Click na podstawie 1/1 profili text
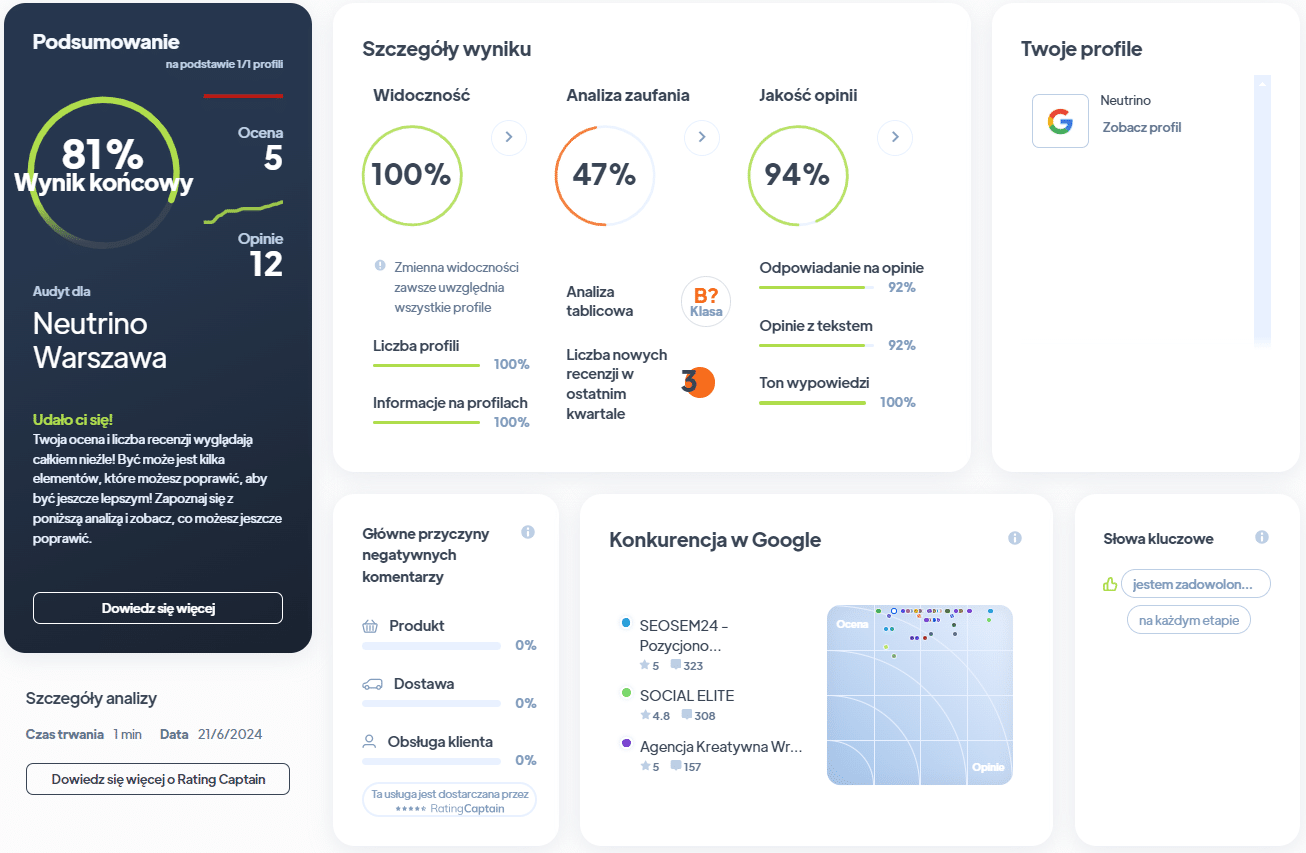The image size is (1306, 853). point(225,64)
